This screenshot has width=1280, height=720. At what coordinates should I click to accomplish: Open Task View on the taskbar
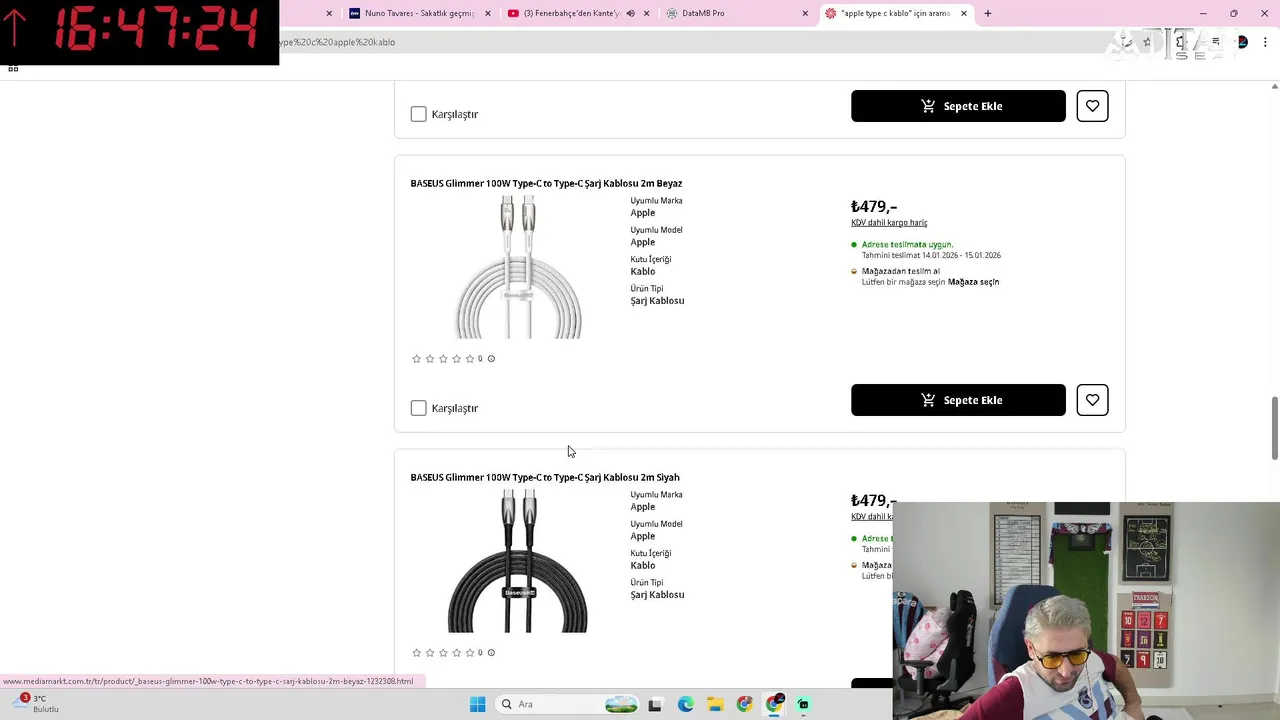point(655,704)
